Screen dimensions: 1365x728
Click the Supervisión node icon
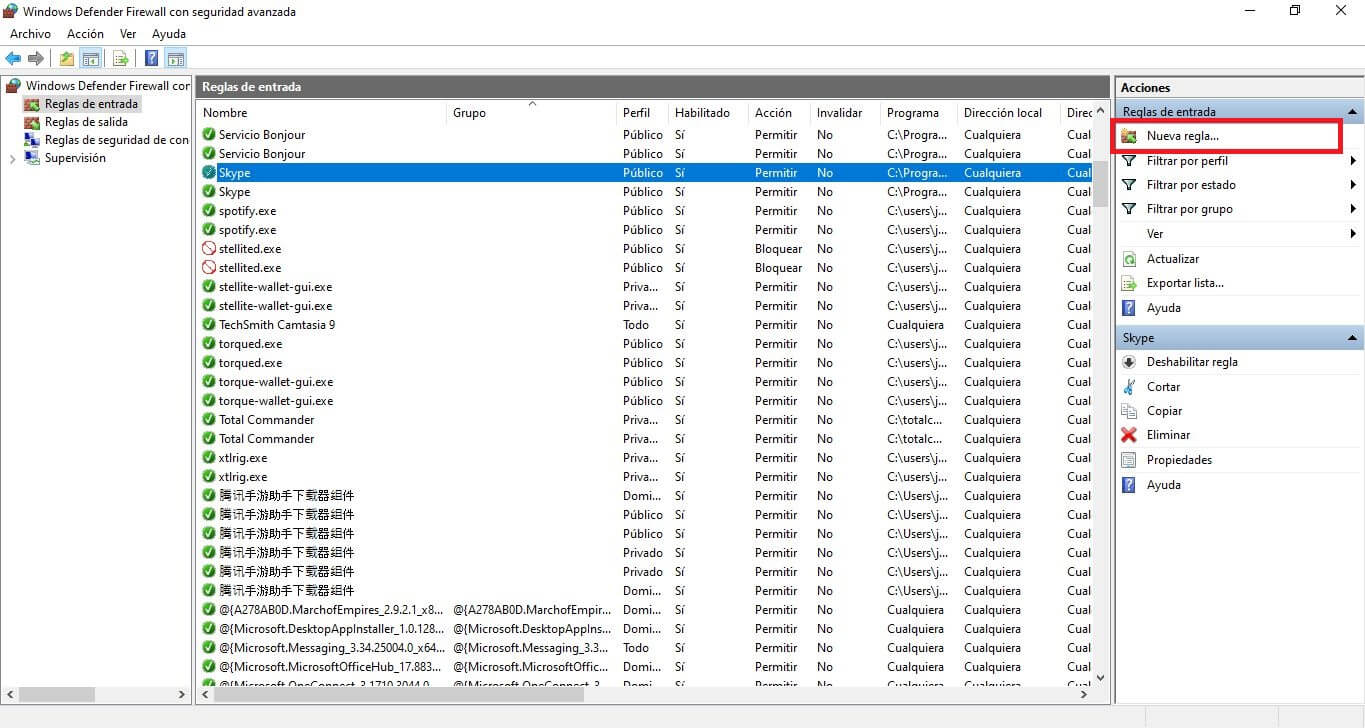point(32,158)
